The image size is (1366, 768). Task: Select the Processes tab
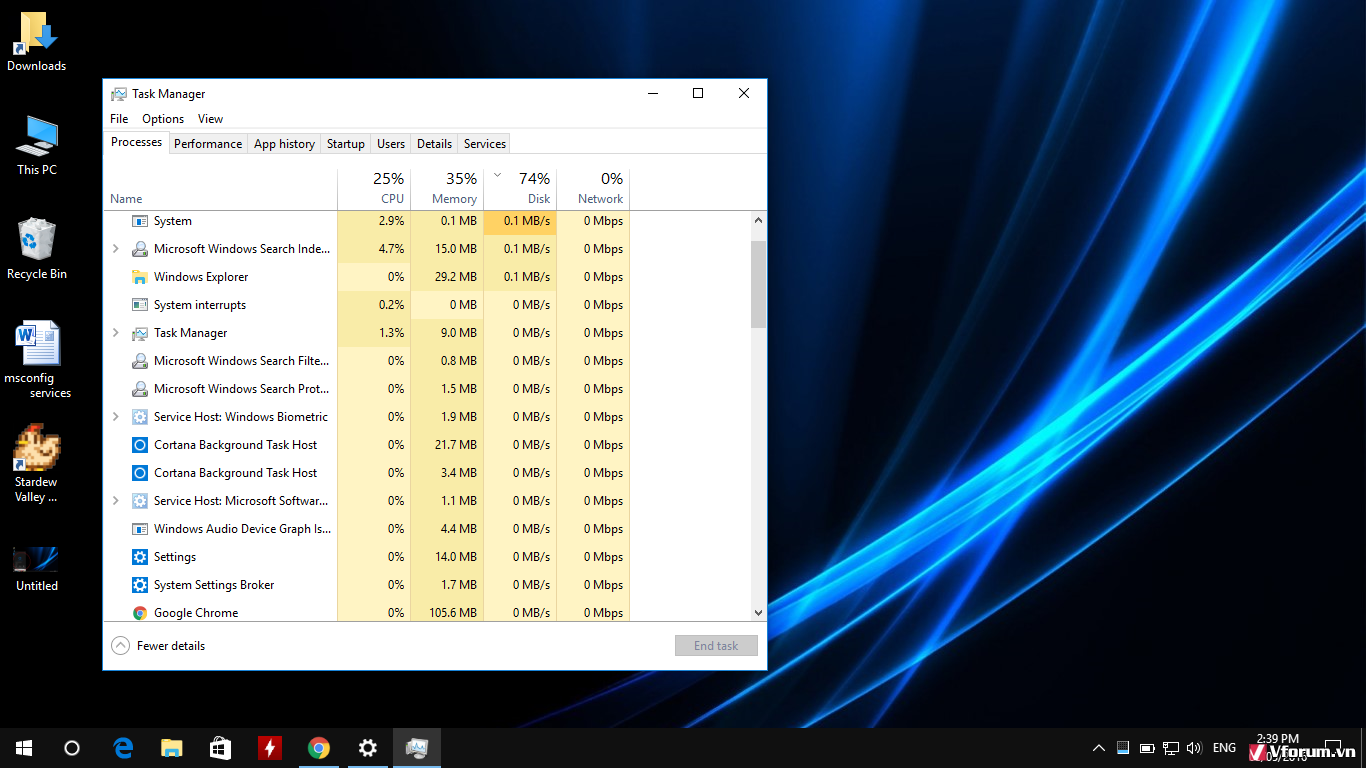pyautogui.click(x=136, y=142)
